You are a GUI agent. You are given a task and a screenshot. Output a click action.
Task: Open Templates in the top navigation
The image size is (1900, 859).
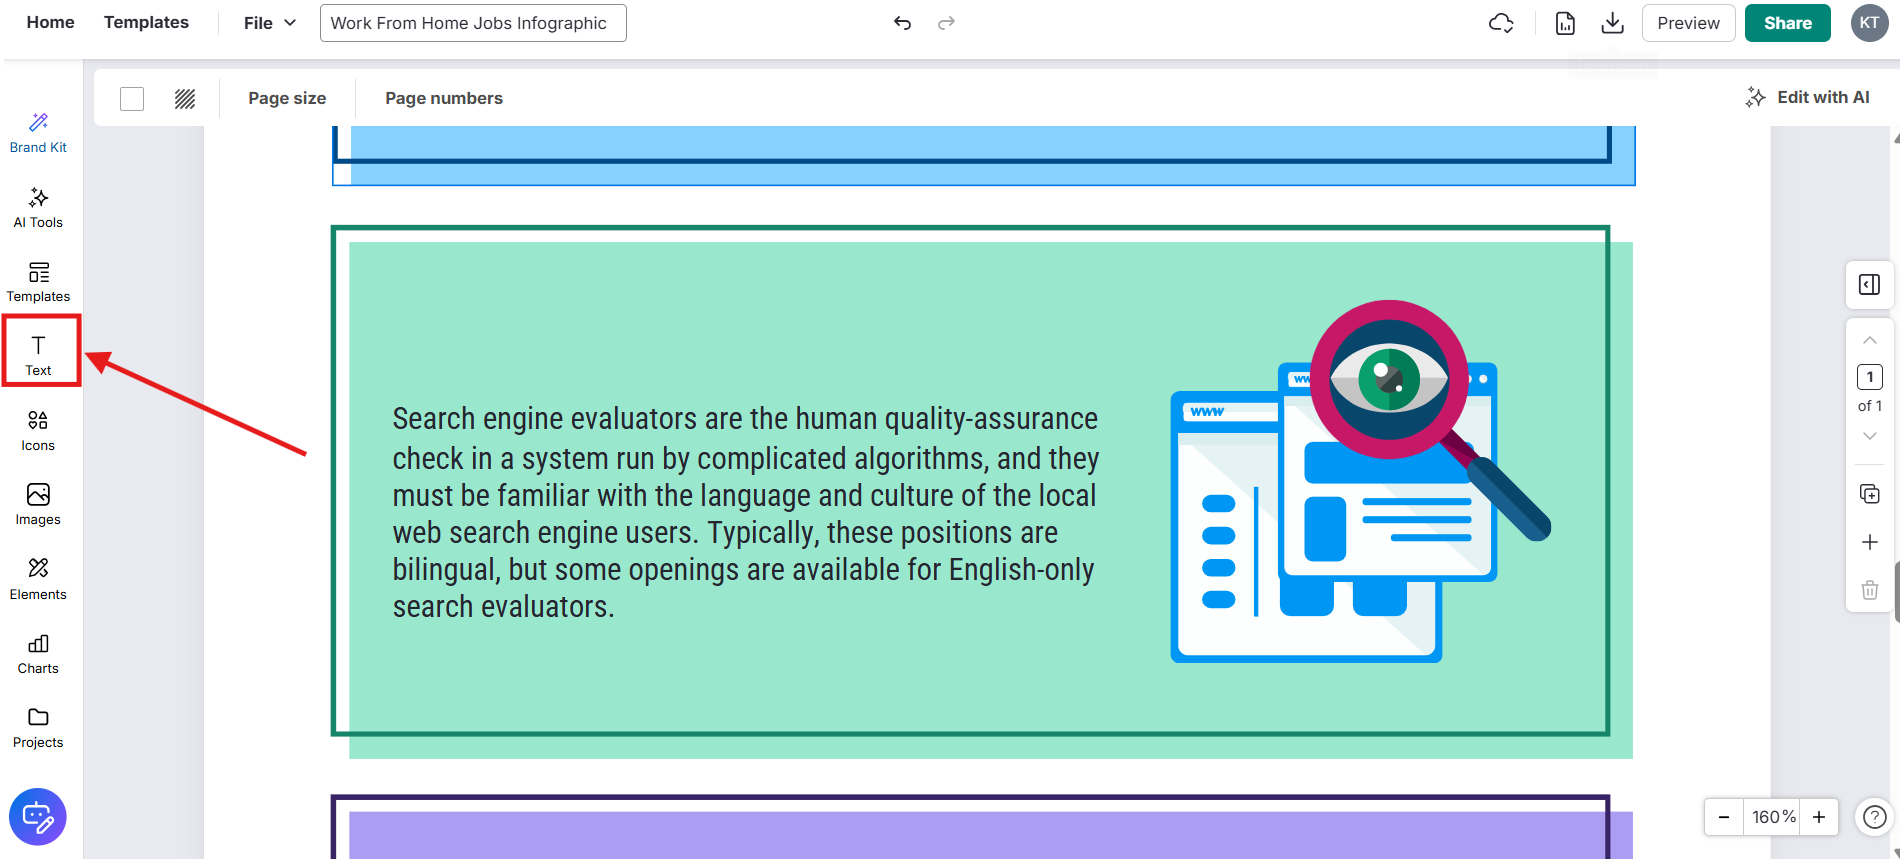(146, 22)
